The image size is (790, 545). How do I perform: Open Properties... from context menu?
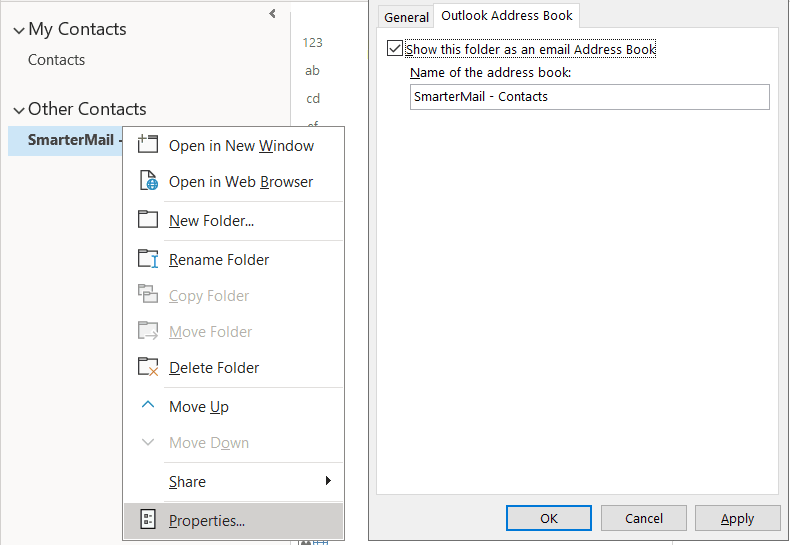[x=234, y=520]
